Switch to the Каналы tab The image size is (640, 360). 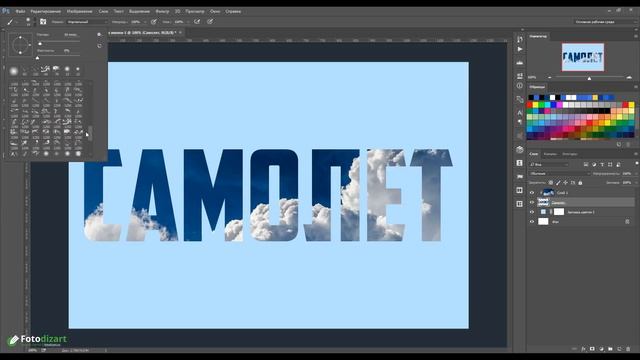[550, 154]
